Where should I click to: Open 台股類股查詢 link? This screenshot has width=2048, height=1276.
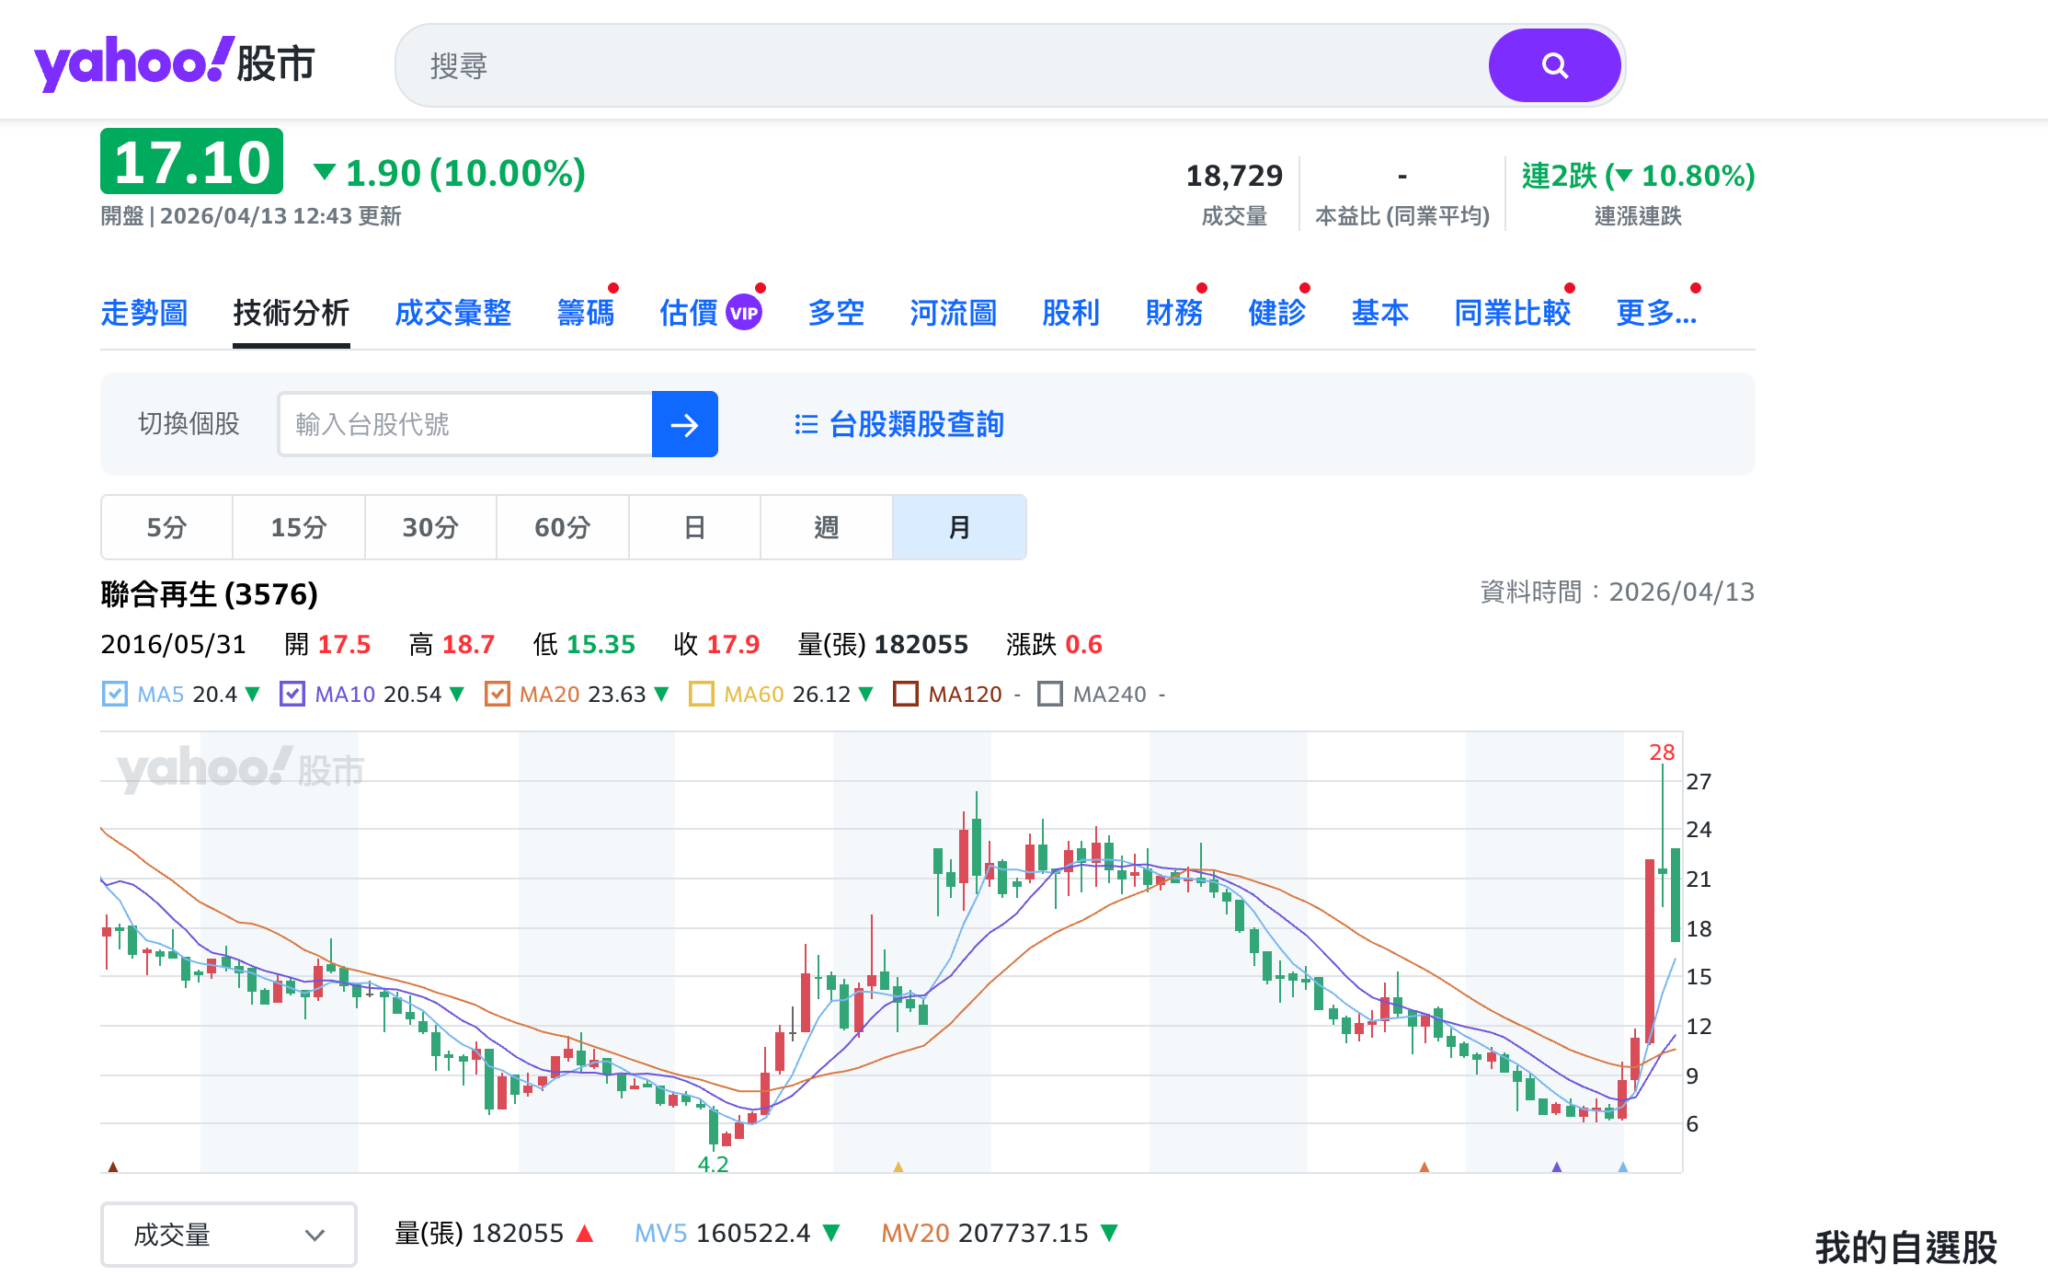pyautogui.click(x=916, y=425)
